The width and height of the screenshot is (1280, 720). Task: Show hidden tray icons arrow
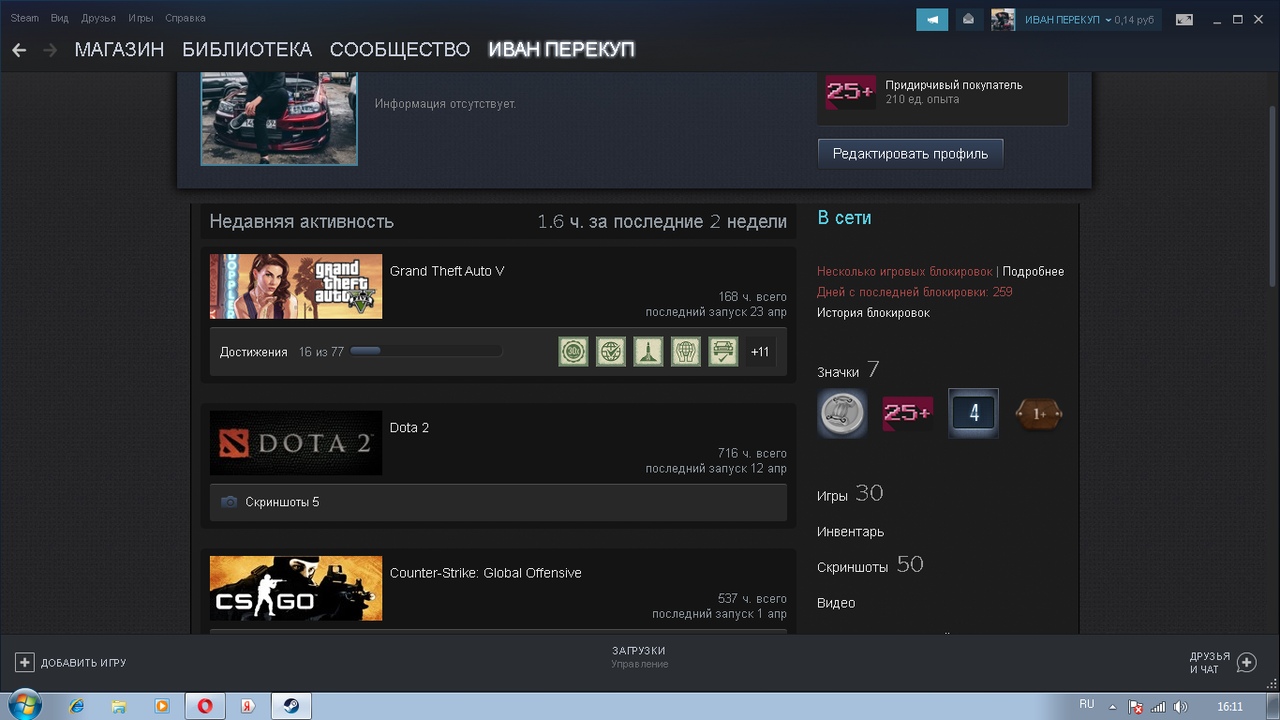click(1112, 706)
